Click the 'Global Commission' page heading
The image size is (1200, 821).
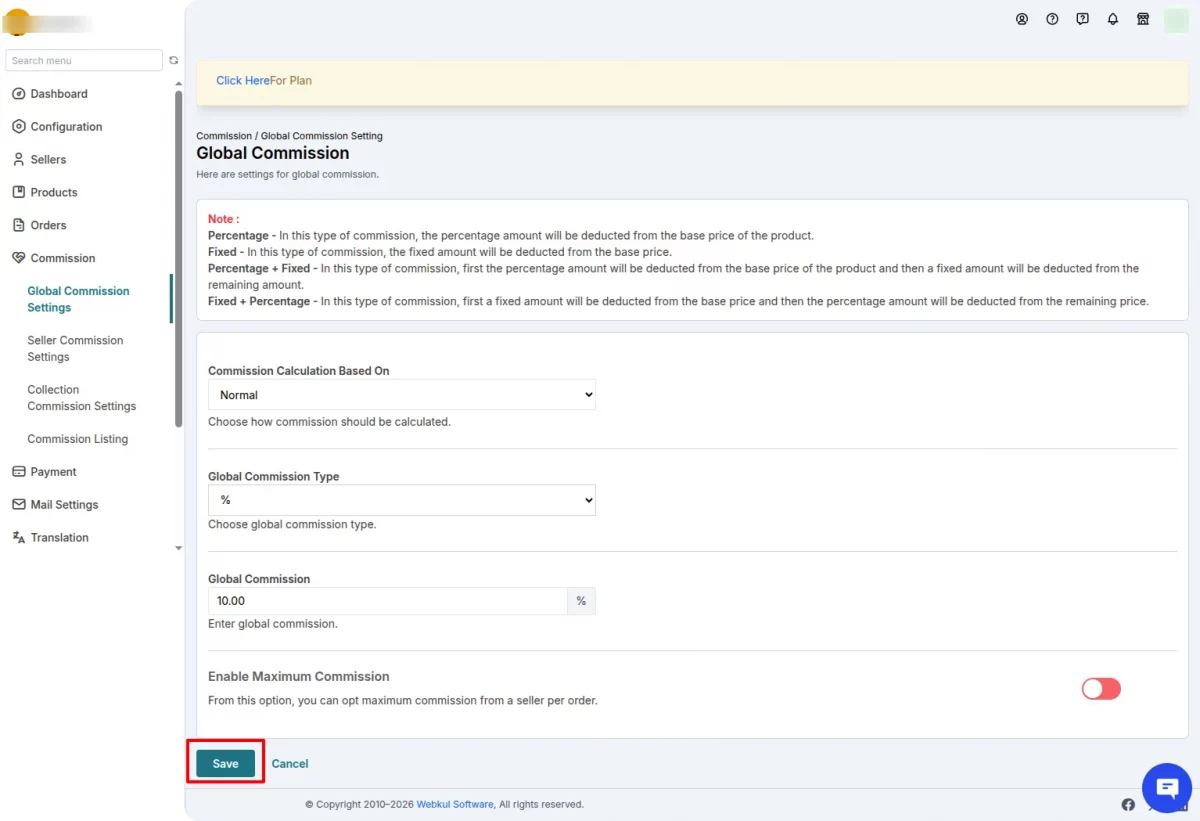coord(273,153)
